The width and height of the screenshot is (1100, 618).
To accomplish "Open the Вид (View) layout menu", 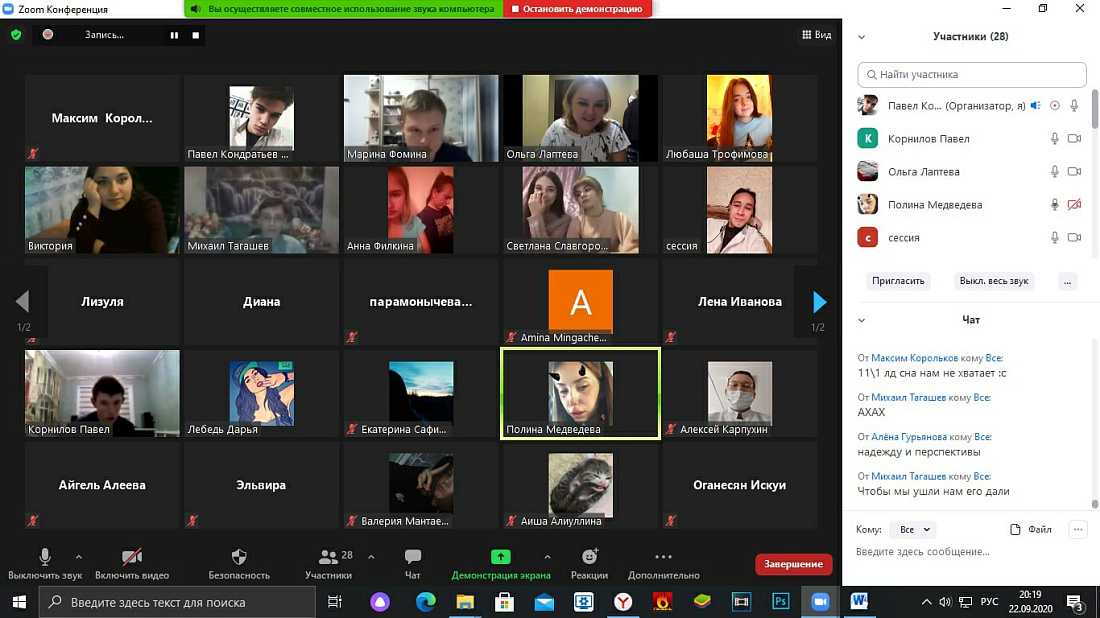I will (x=816, y=35).
